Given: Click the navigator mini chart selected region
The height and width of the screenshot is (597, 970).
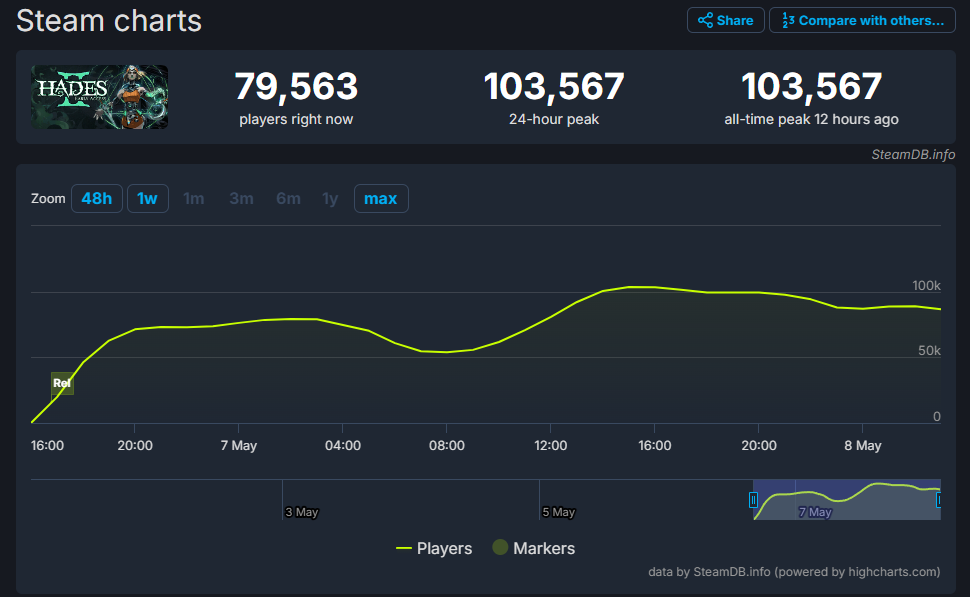Looking at the screenshot, I should [x=846, y=499].
